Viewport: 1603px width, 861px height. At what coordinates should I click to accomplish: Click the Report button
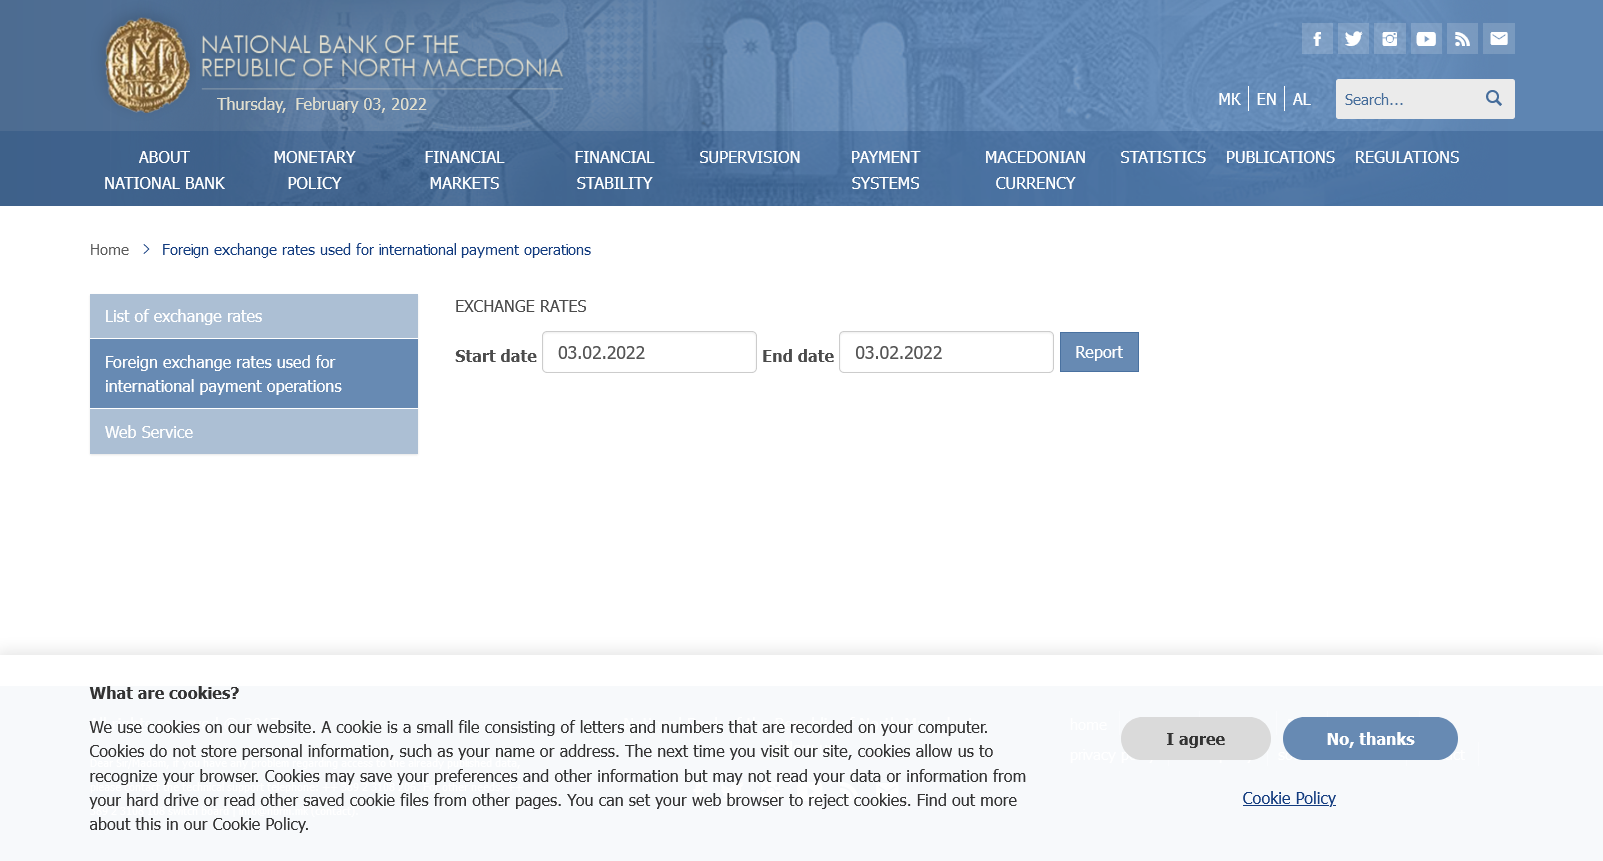tap(1098, 352)
